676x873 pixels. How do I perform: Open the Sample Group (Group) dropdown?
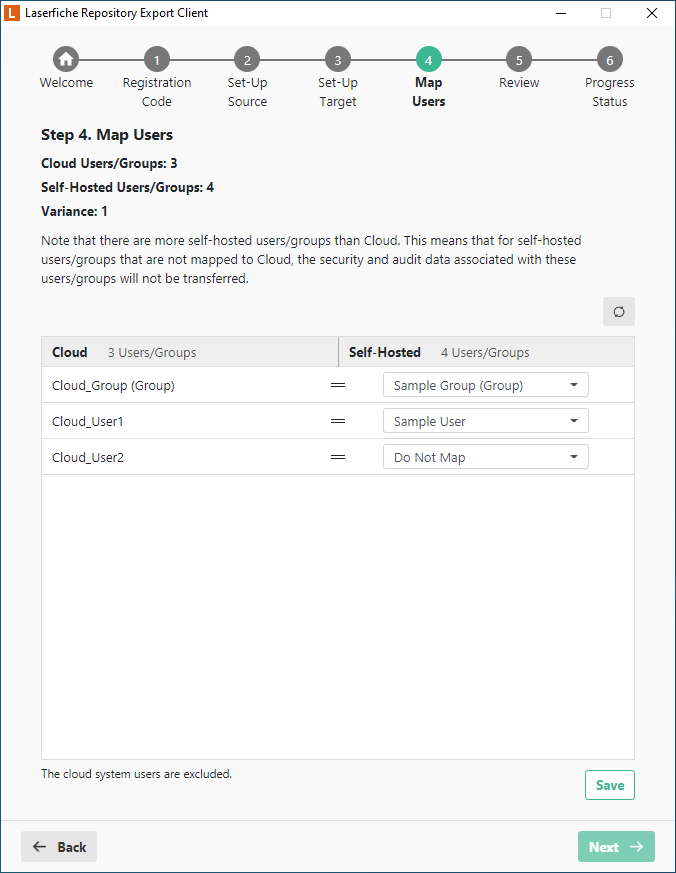tap(485, 385)
